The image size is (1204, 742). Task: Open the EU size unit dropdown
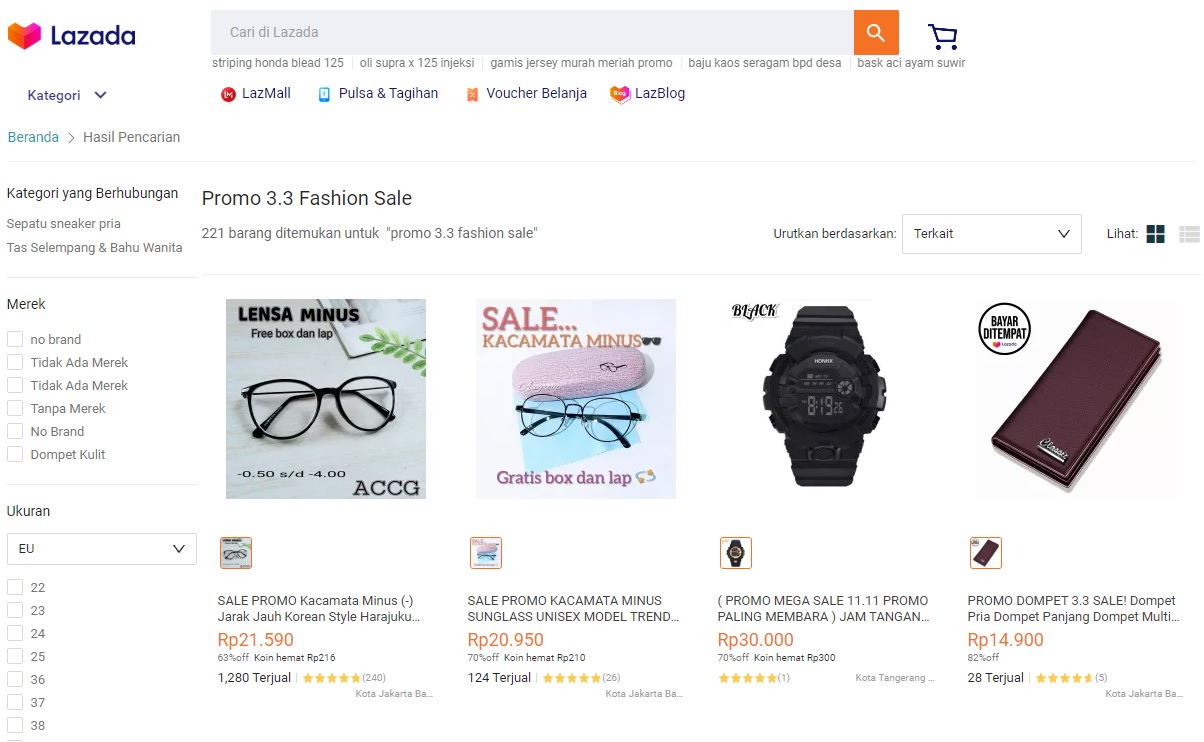point(101,548)
